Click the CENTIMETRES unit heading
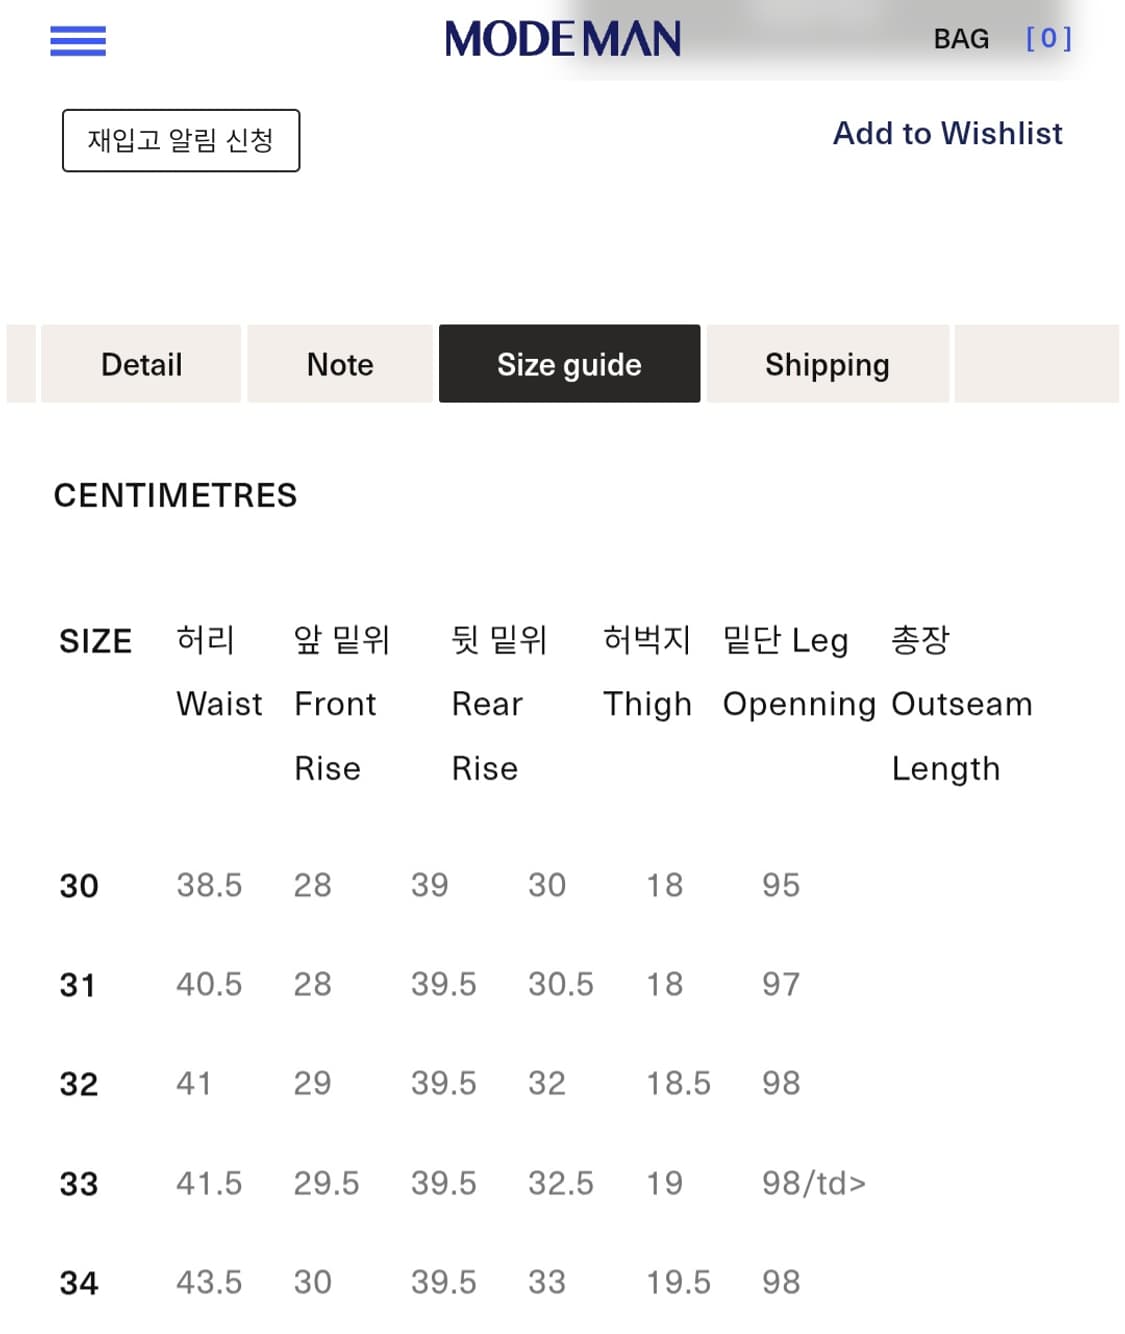The image size is (1125, 1334). coord(175,495)
